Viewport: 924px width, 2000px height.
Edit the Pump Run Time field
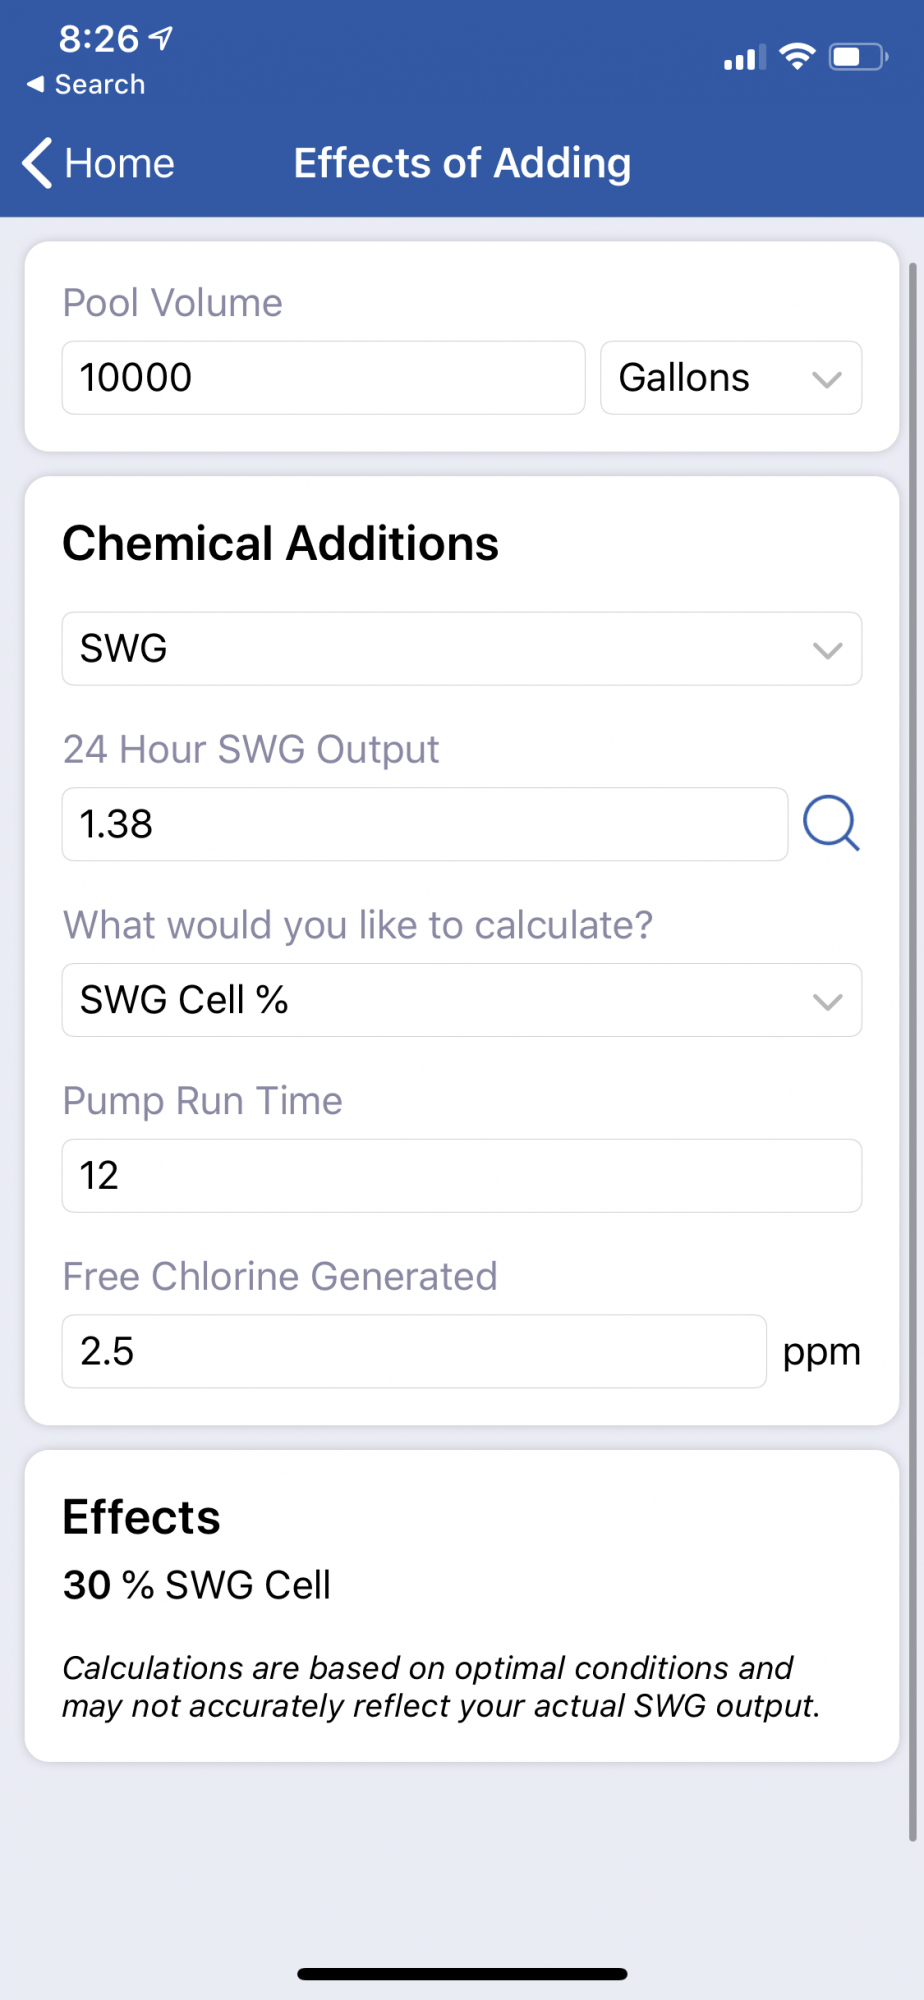(462, 1176)
